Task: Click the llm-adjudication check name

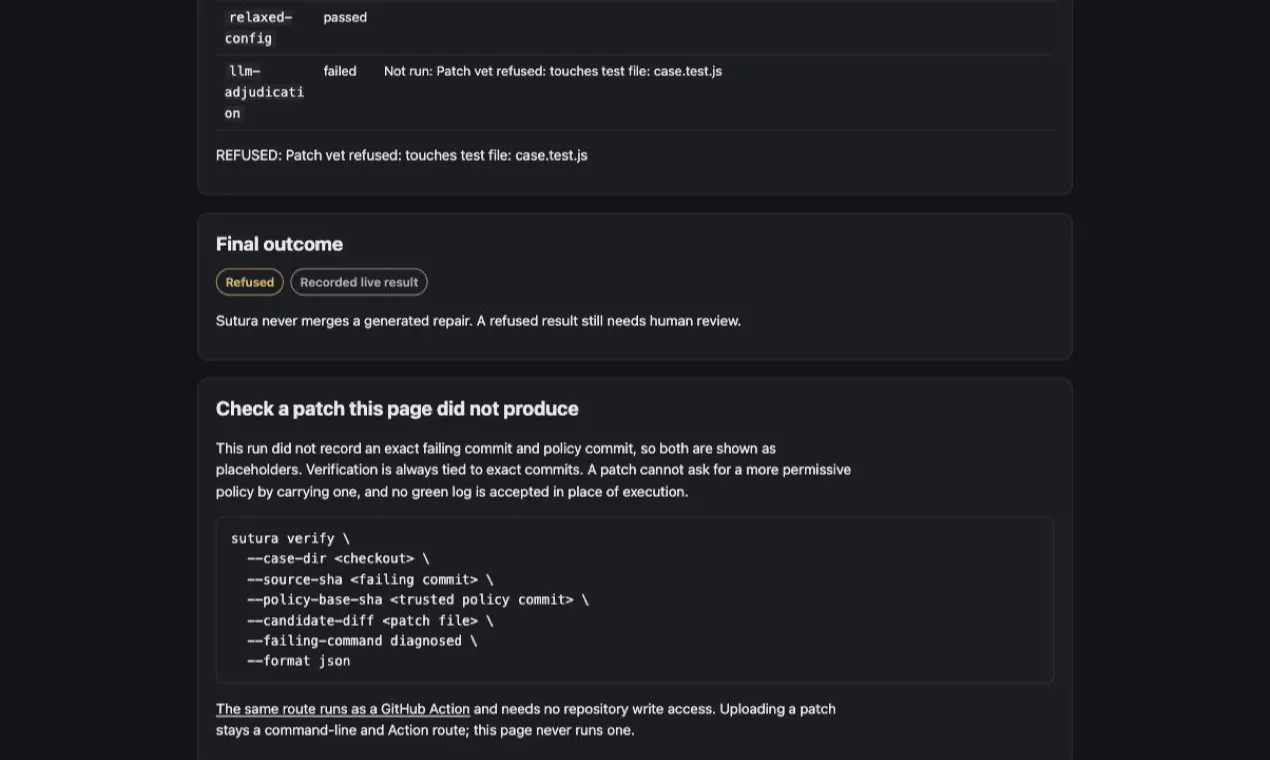Action: coord(264,92)
